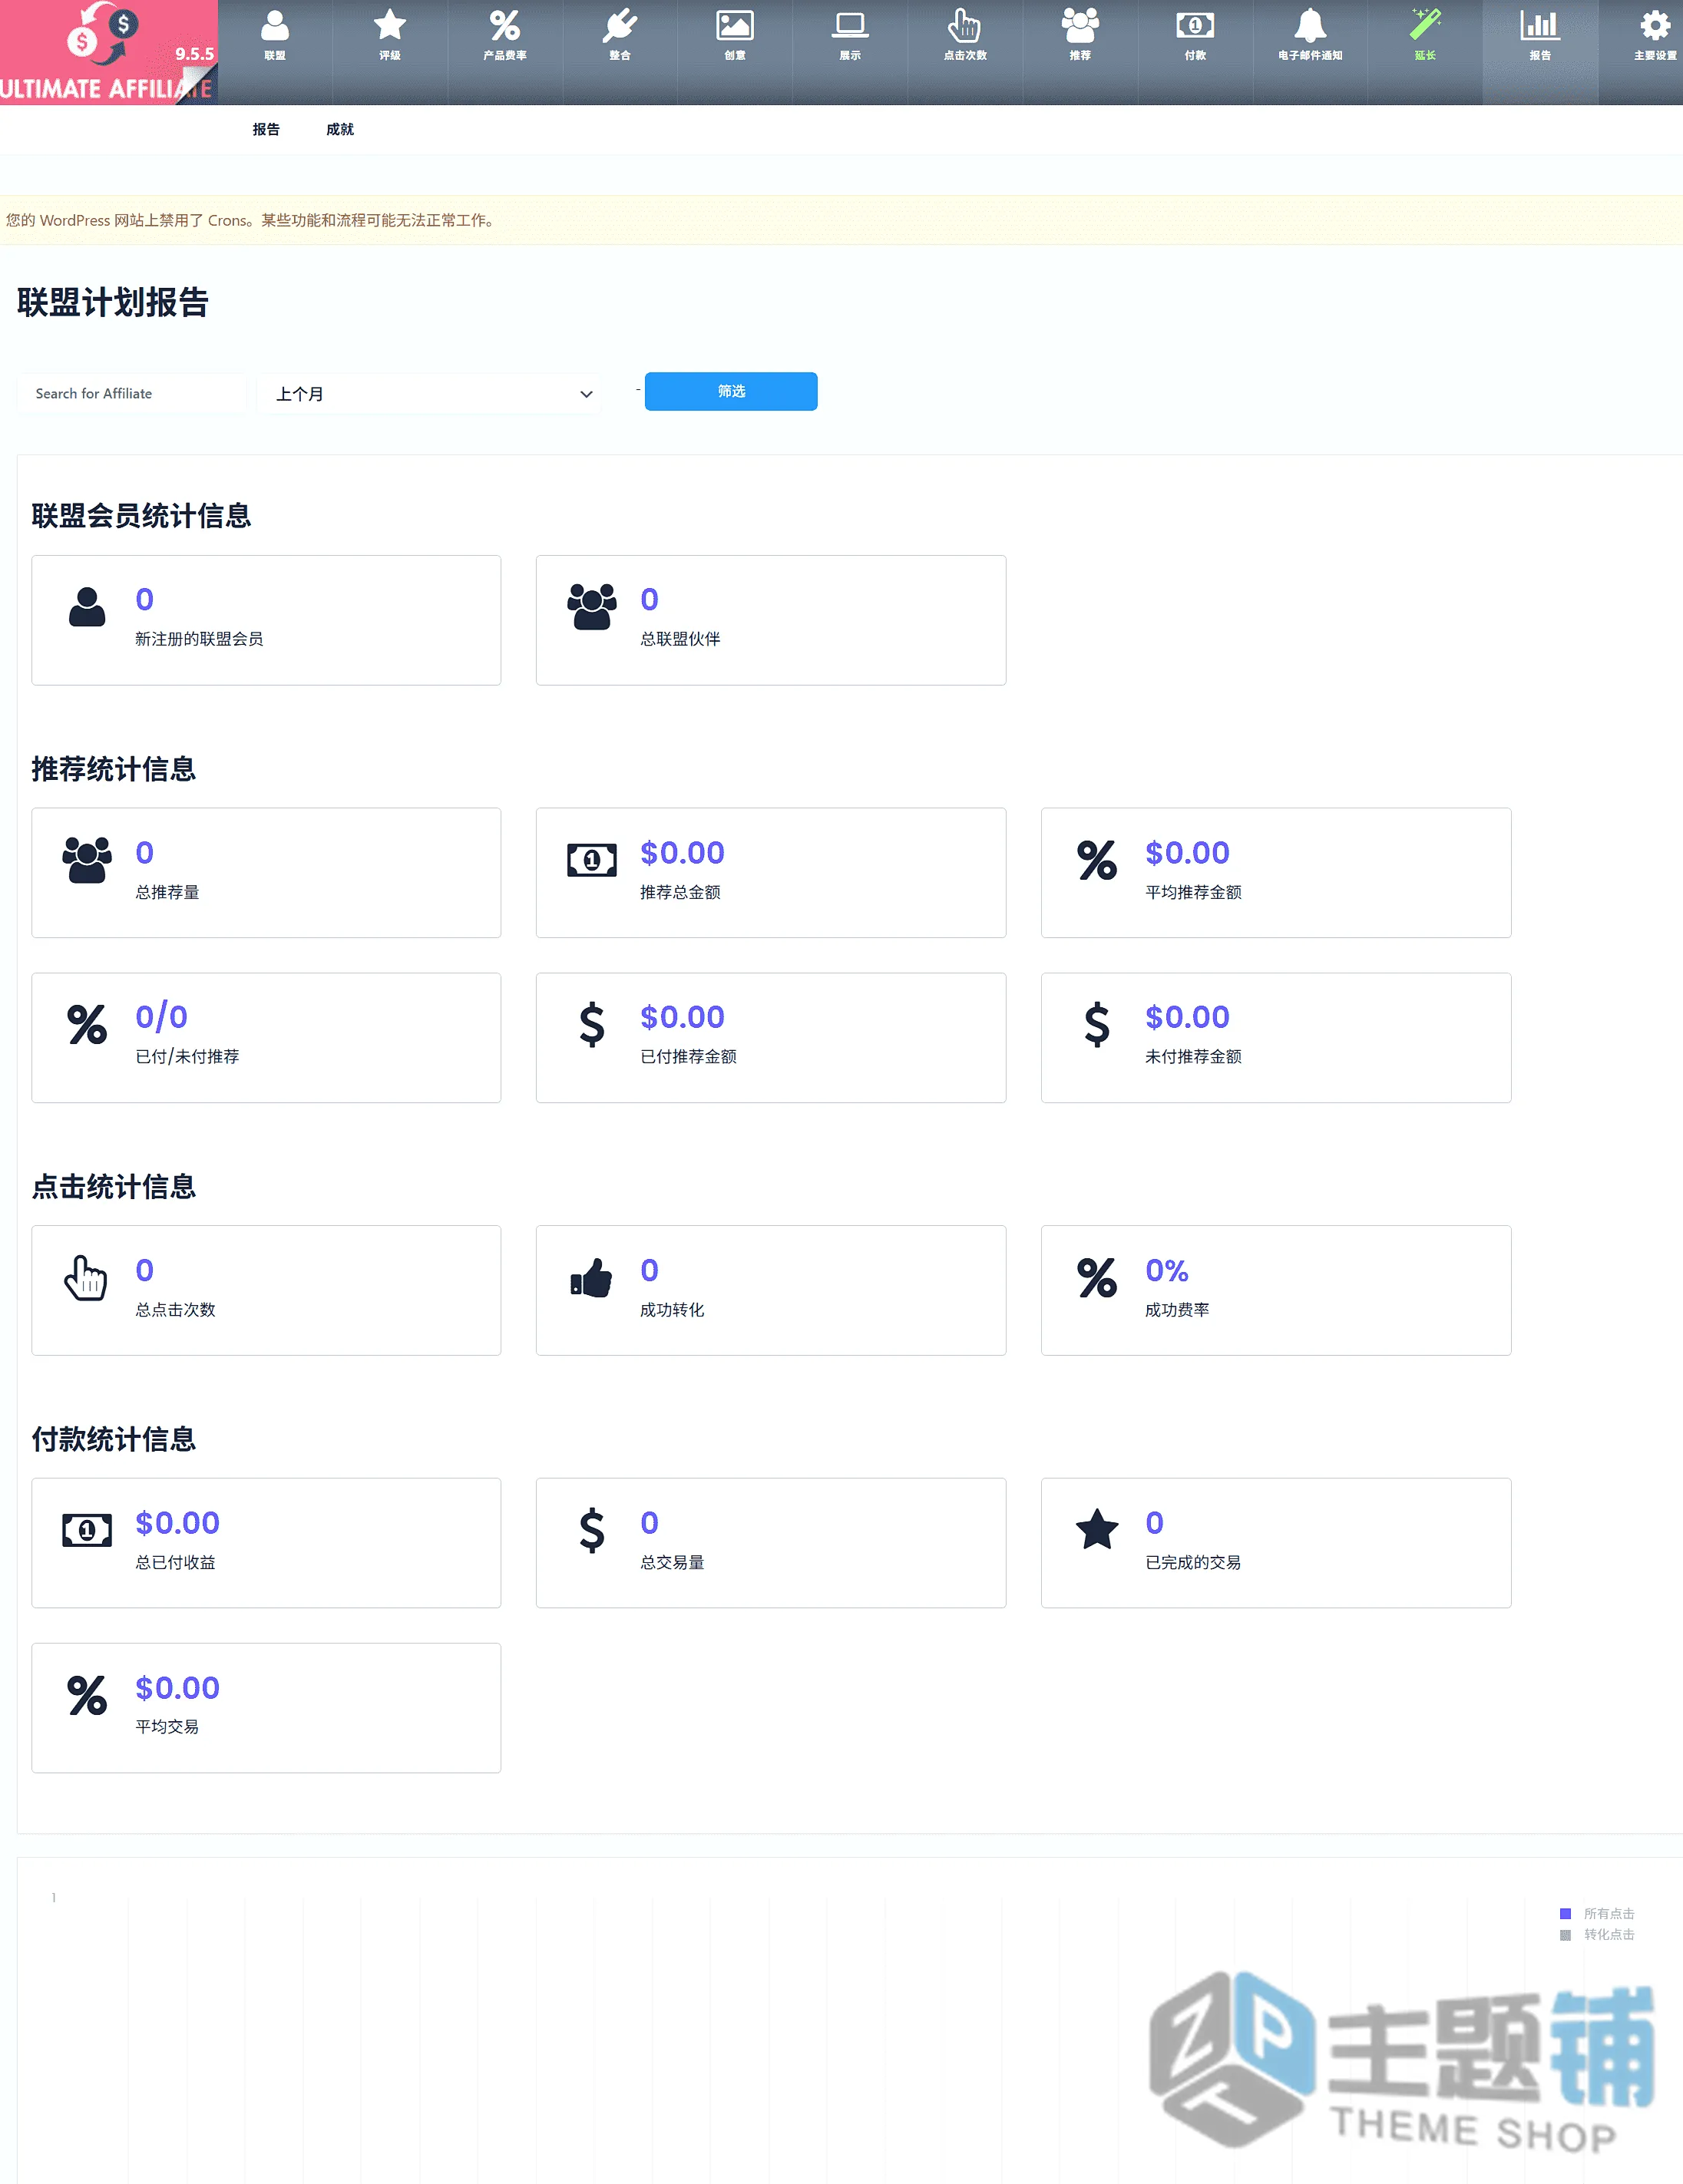Screen dimensions: 1683x2184
Task: Click the 新注册的联盟会员 label
Action: 199,639
